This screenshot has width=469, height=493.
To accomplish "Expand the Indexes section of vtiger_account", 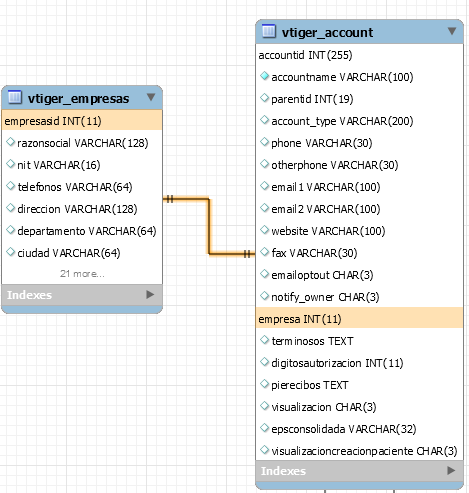I will 451,471.
